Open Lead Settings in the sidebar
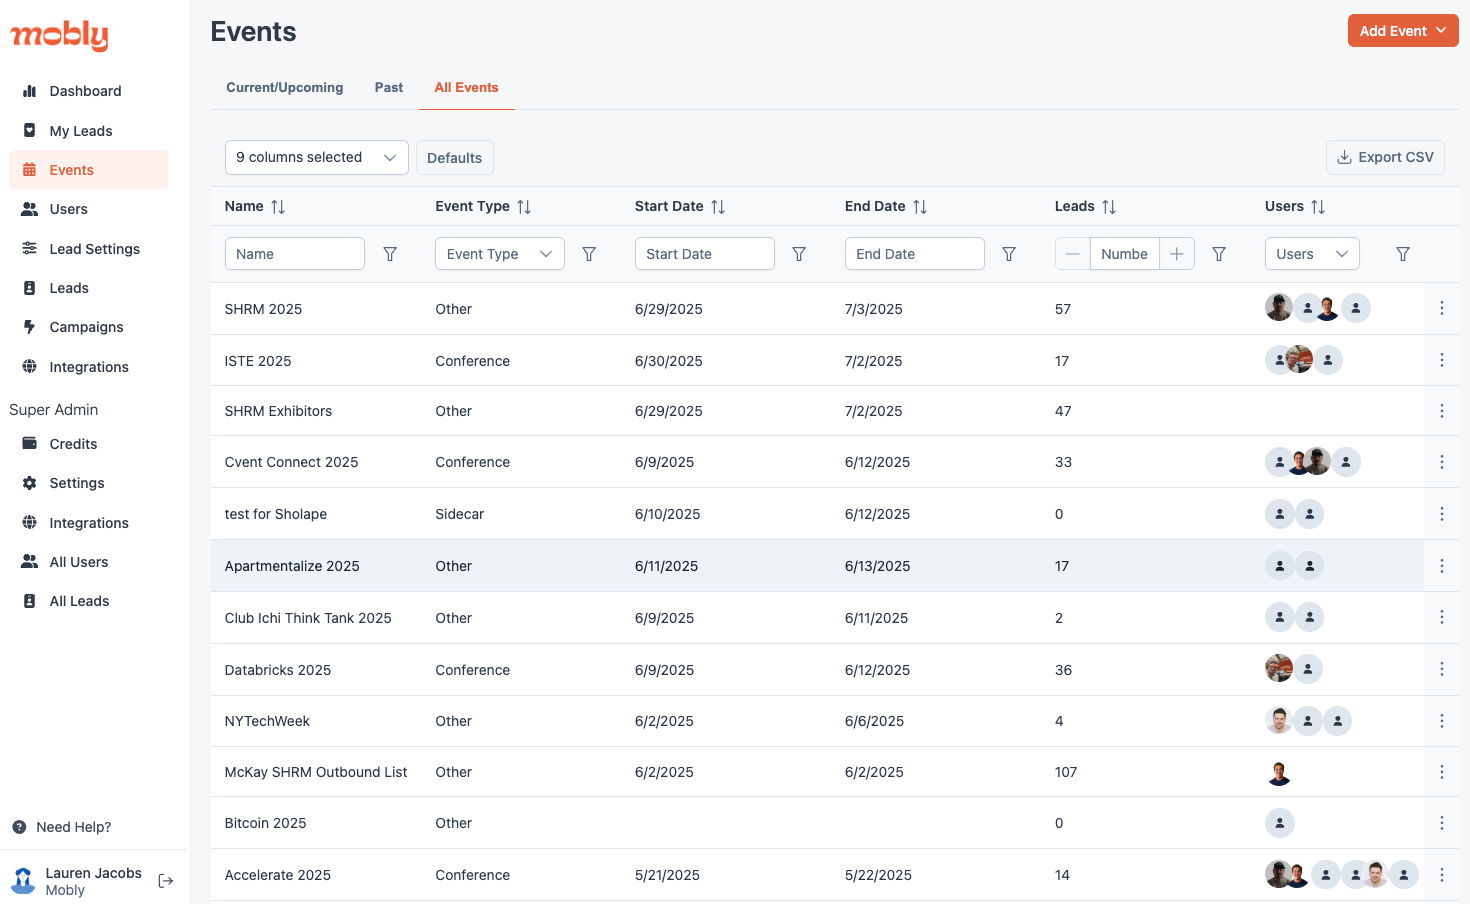The image size is (1470, 904). pos(89,249)
